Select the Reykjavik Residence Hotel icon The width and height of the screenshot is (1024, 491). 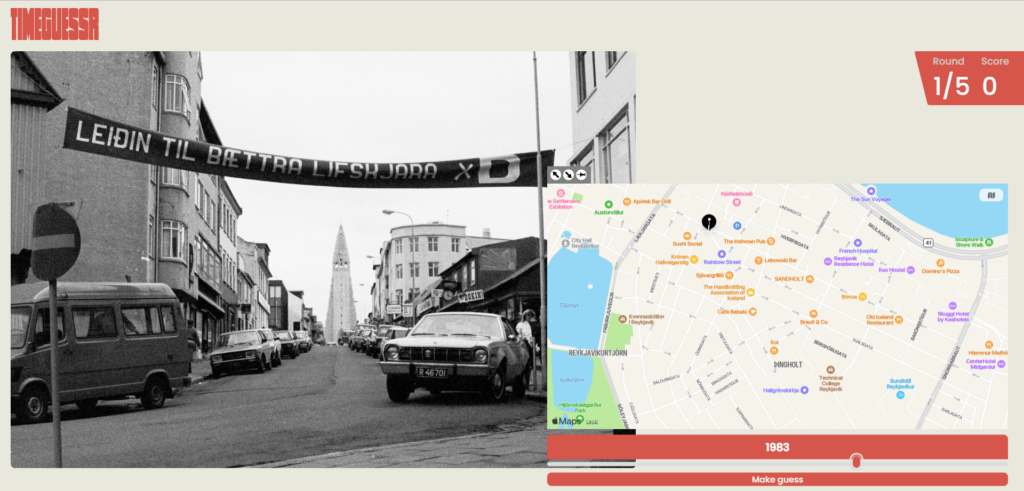[x=827, y=261]
